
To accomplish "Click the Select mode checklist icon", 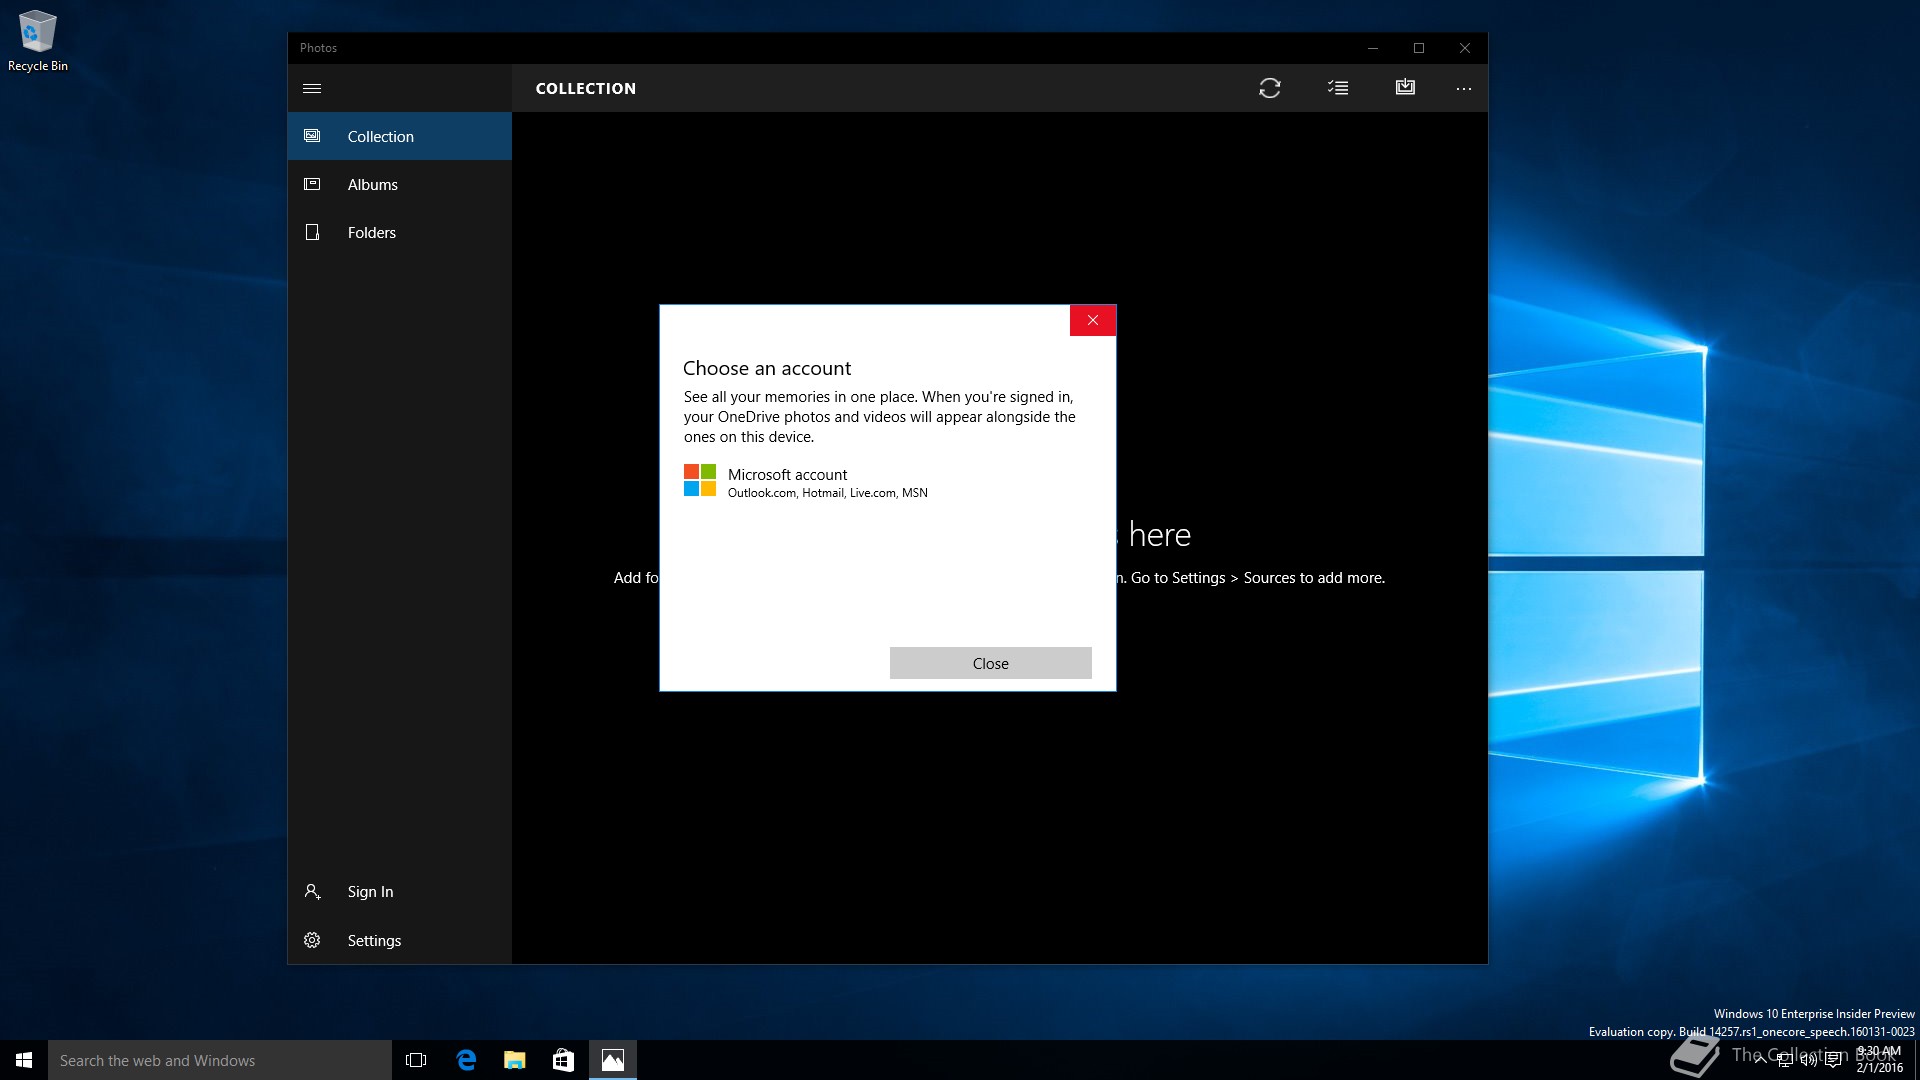I will click(x=1337, y=88).
